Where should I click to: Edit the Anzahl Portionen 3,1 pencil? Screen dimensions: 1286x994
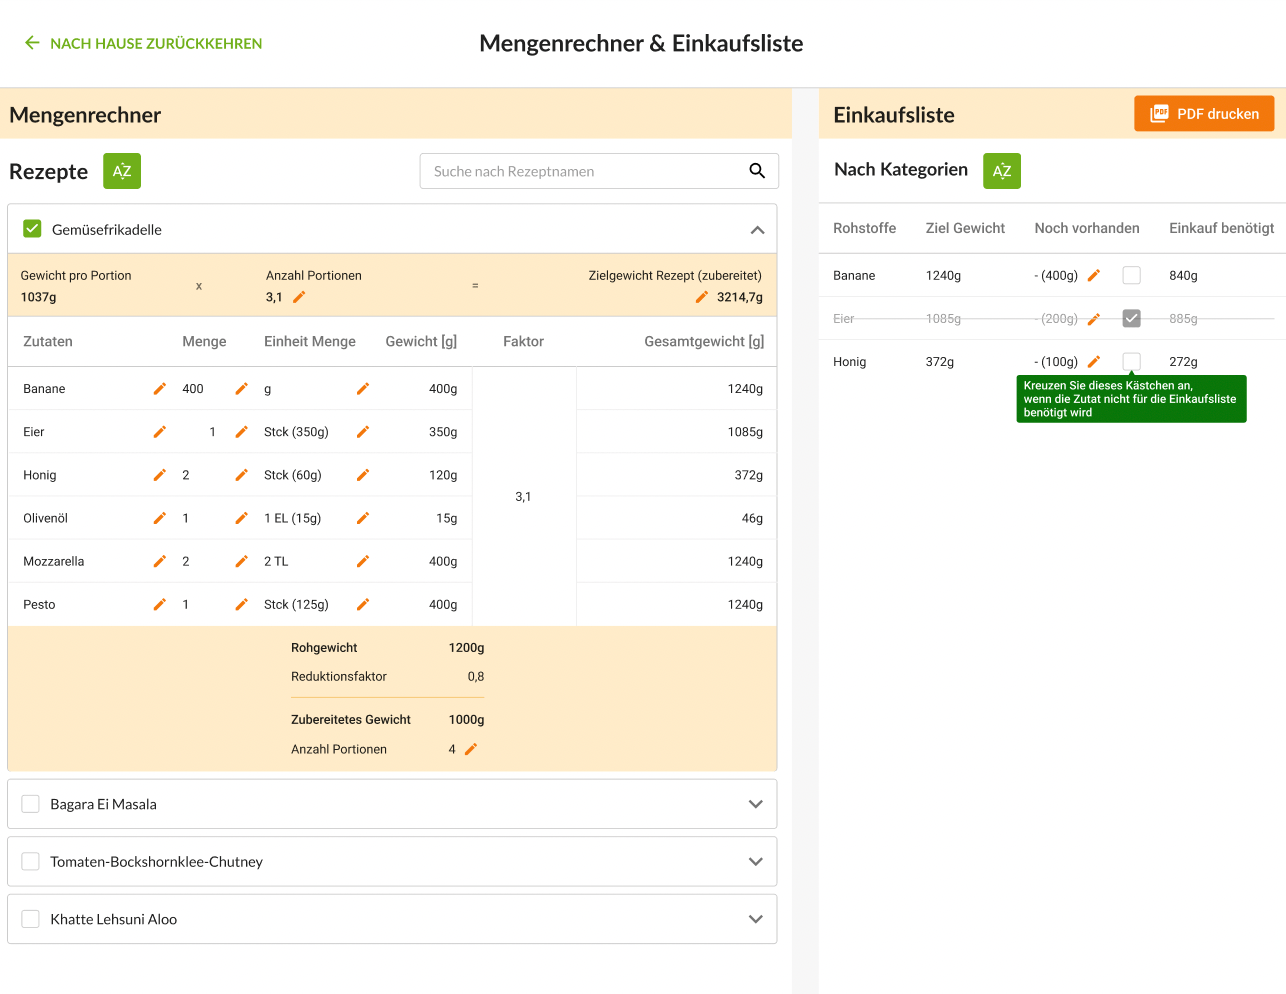tap(299, 297)
